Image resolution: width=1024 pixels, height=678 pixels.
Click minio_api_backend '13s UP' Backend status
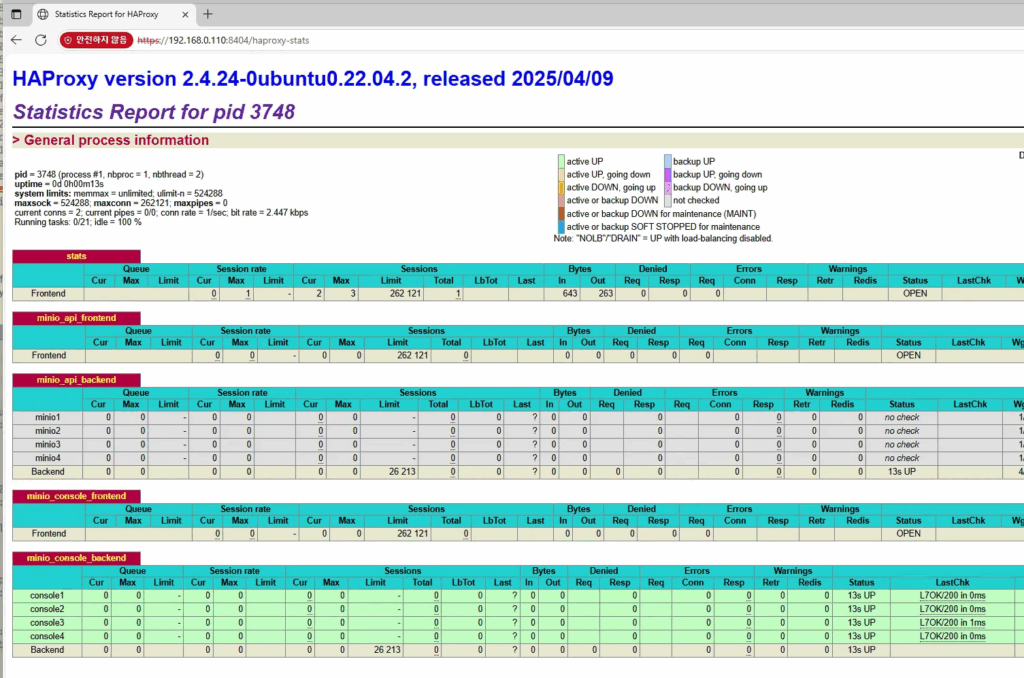tap(902, 472)
